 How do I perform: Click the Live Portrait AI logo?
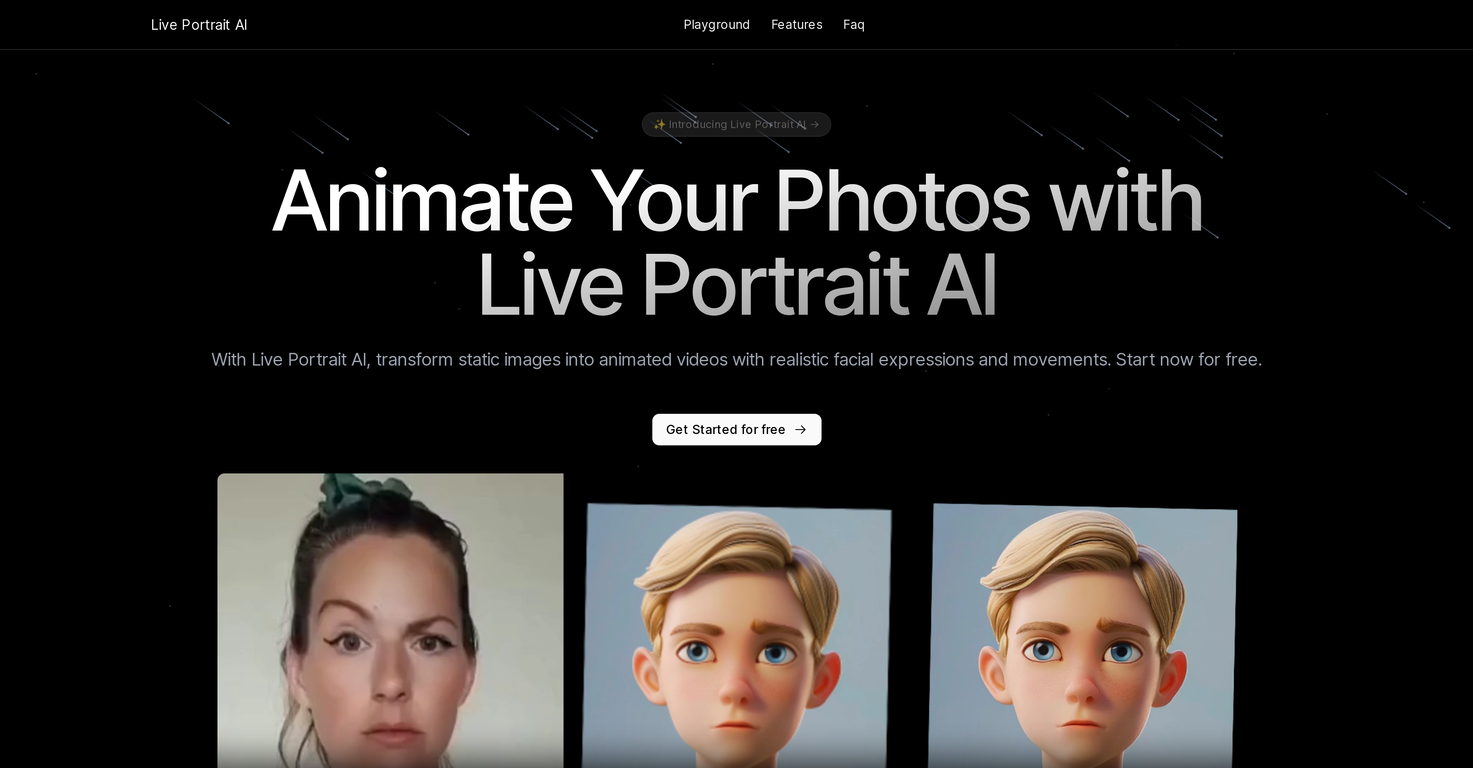198,24
